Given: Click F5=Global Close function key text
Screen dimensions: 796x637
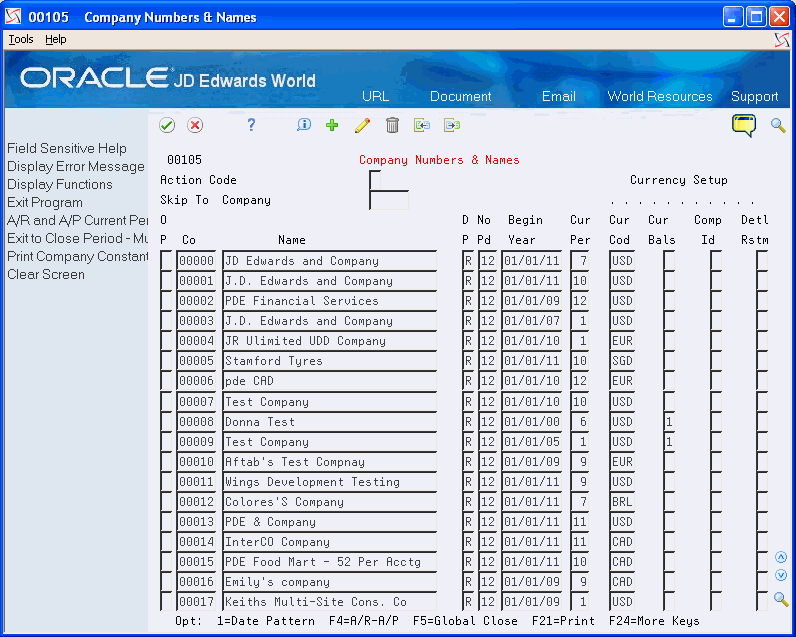Looking at the screenshot, I should pyautogui.click(x=465, y=621).
